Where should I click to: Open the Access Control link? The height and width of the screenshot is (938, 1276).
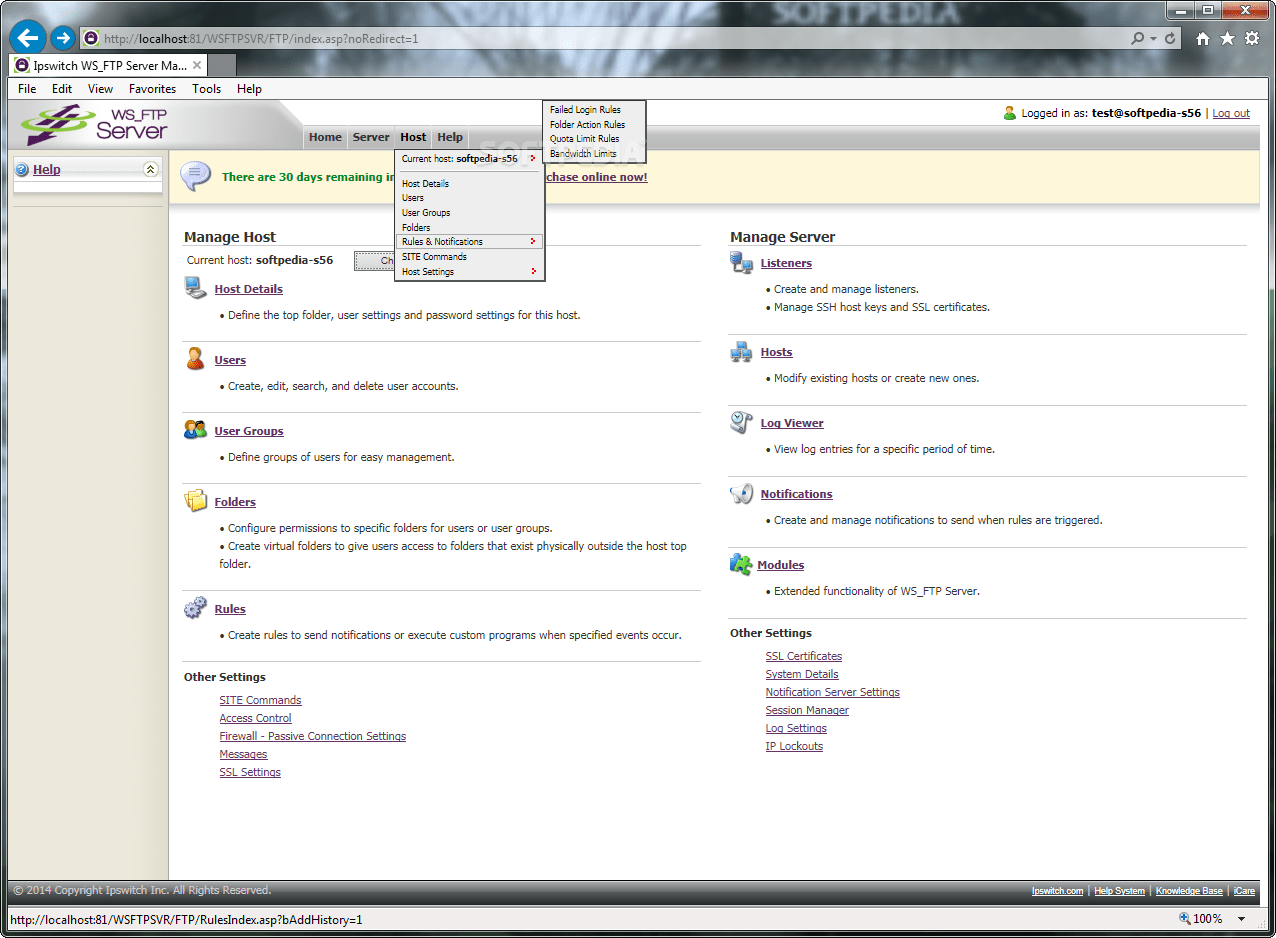(255, 719)
